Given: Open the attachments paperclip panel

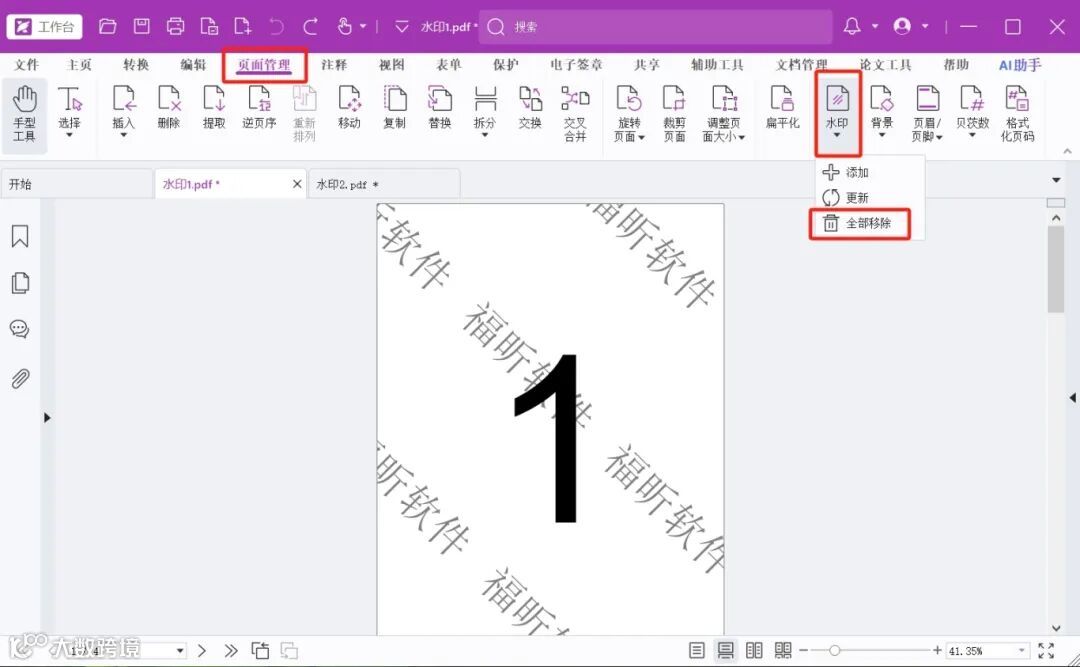Looking at the screenshot, I should click(x=20, y=378).
